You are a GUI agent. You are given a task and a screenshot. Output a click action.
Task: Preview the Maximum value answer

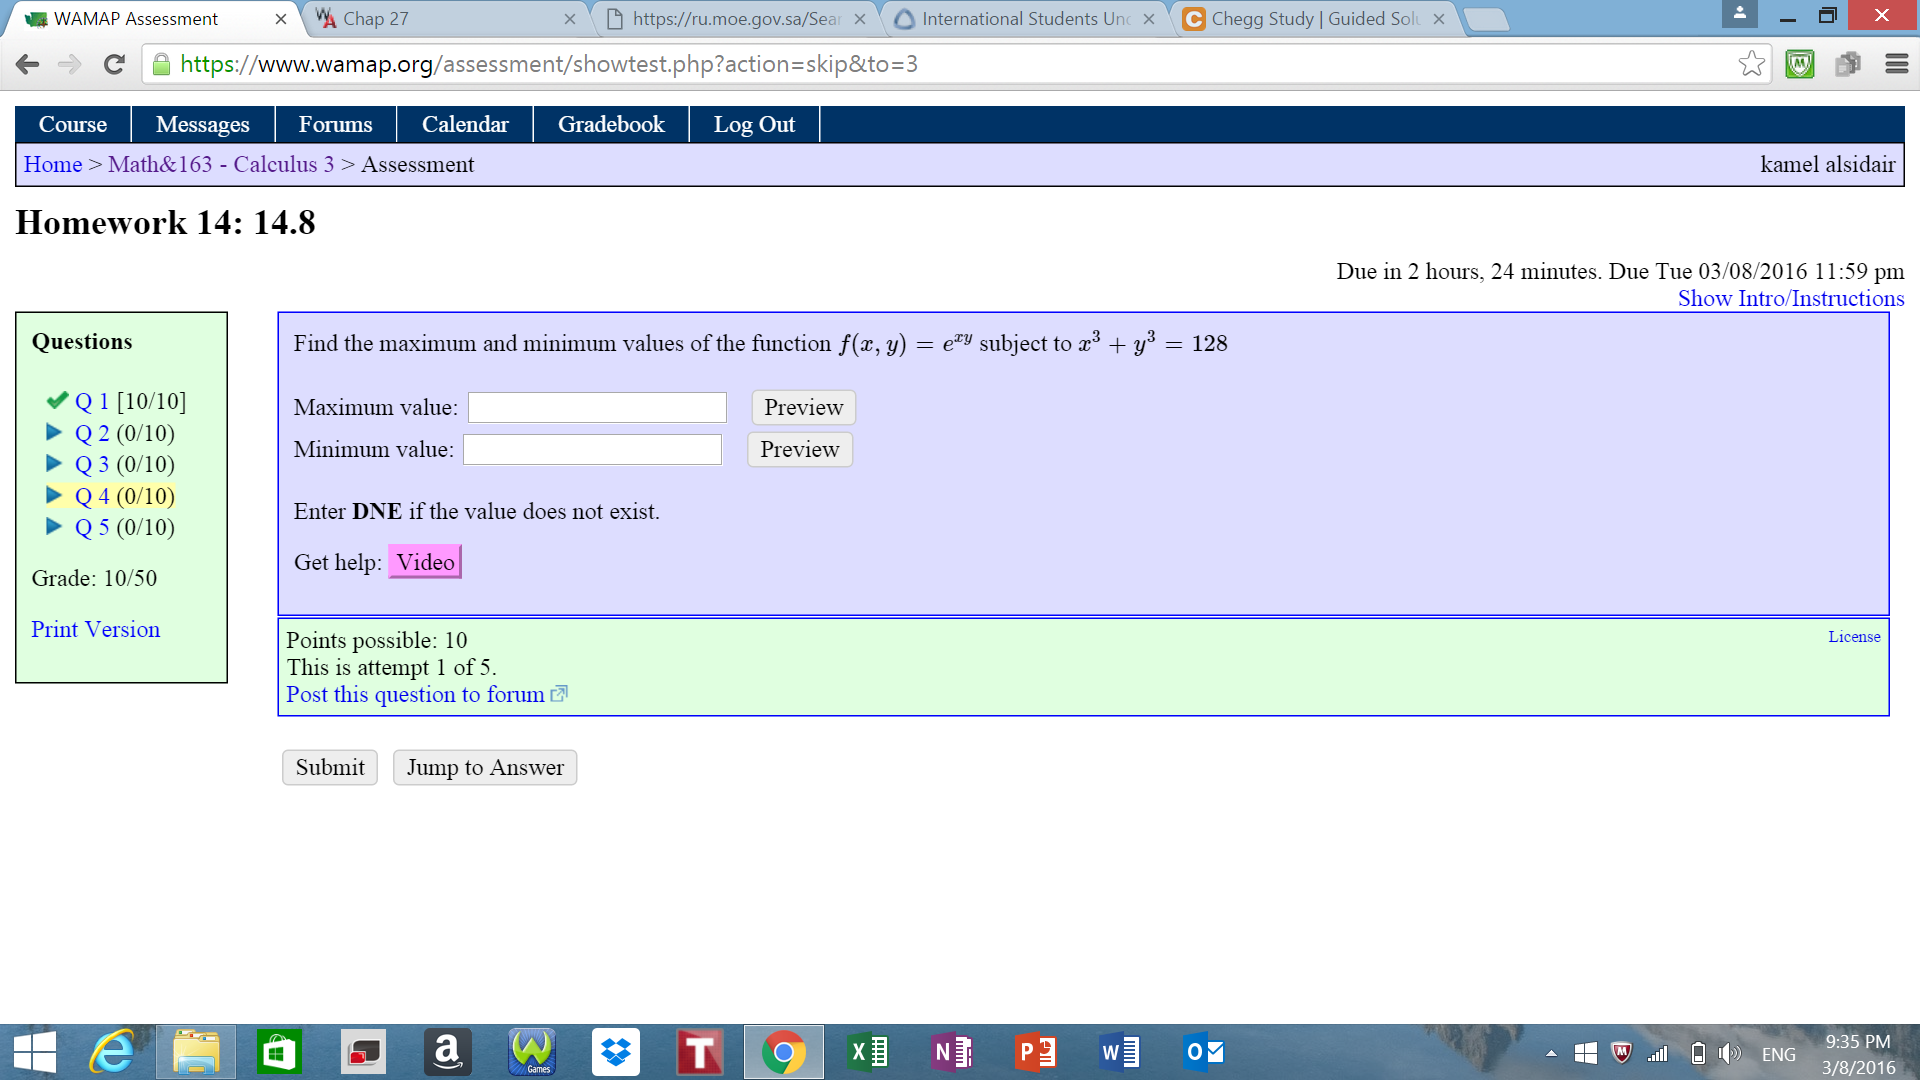pos(802,407)
